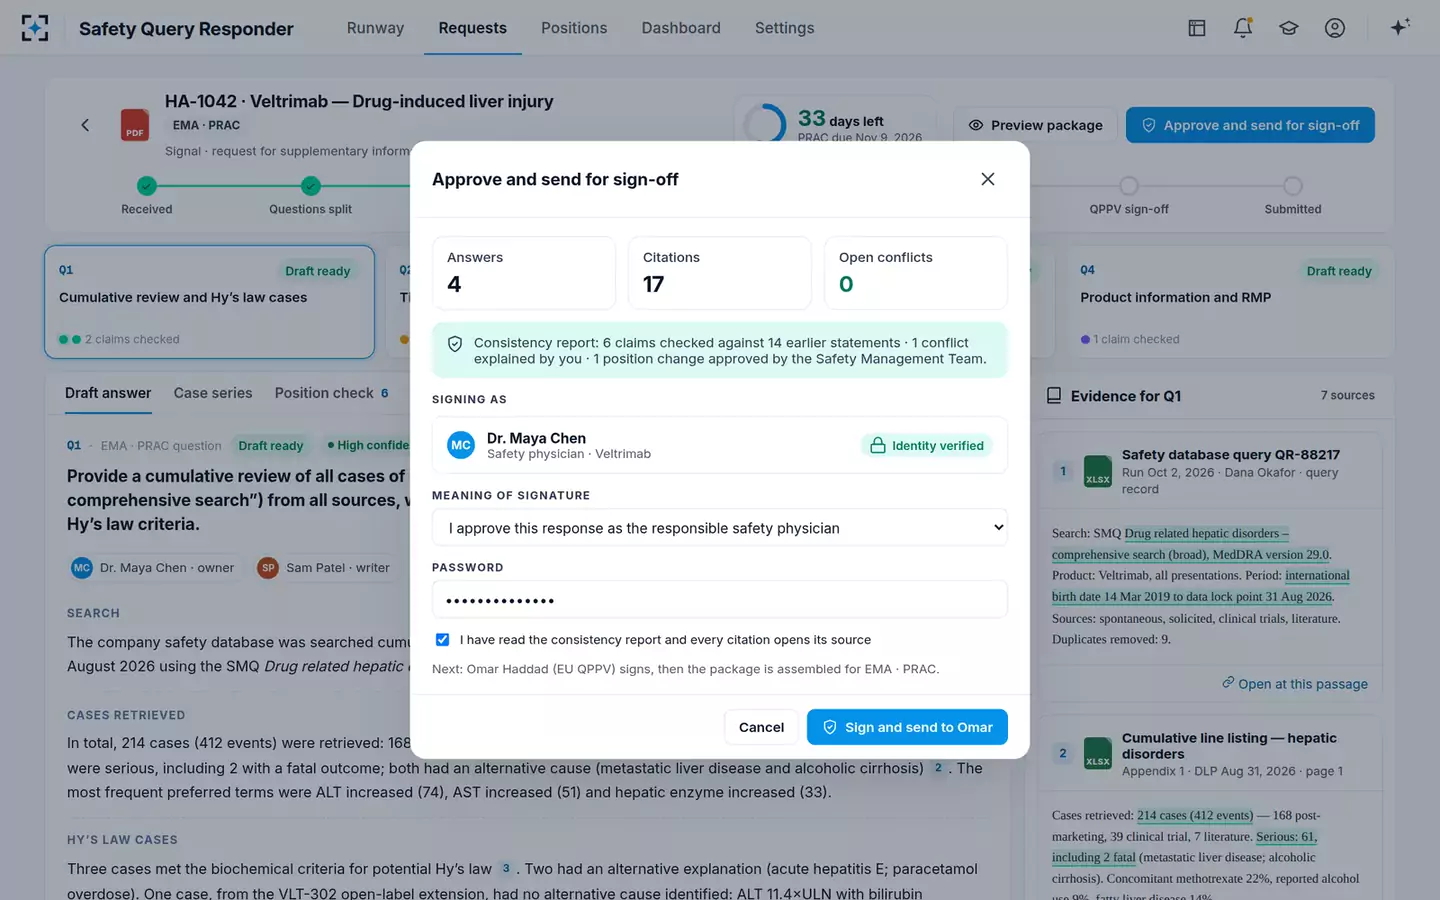Click the Draft ready badge on Q4 card
The image size is (1440, 900).
1339,271
